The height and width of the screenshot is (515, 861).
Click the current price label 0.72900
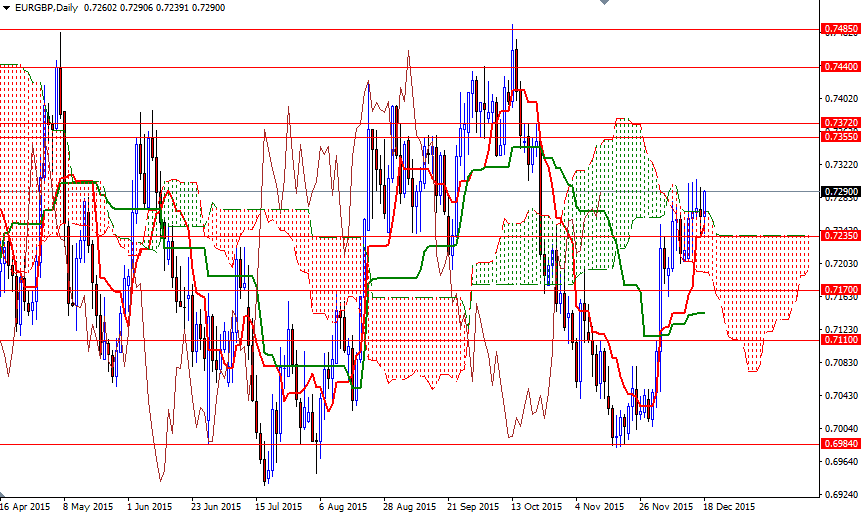click(x=840, y=192)
